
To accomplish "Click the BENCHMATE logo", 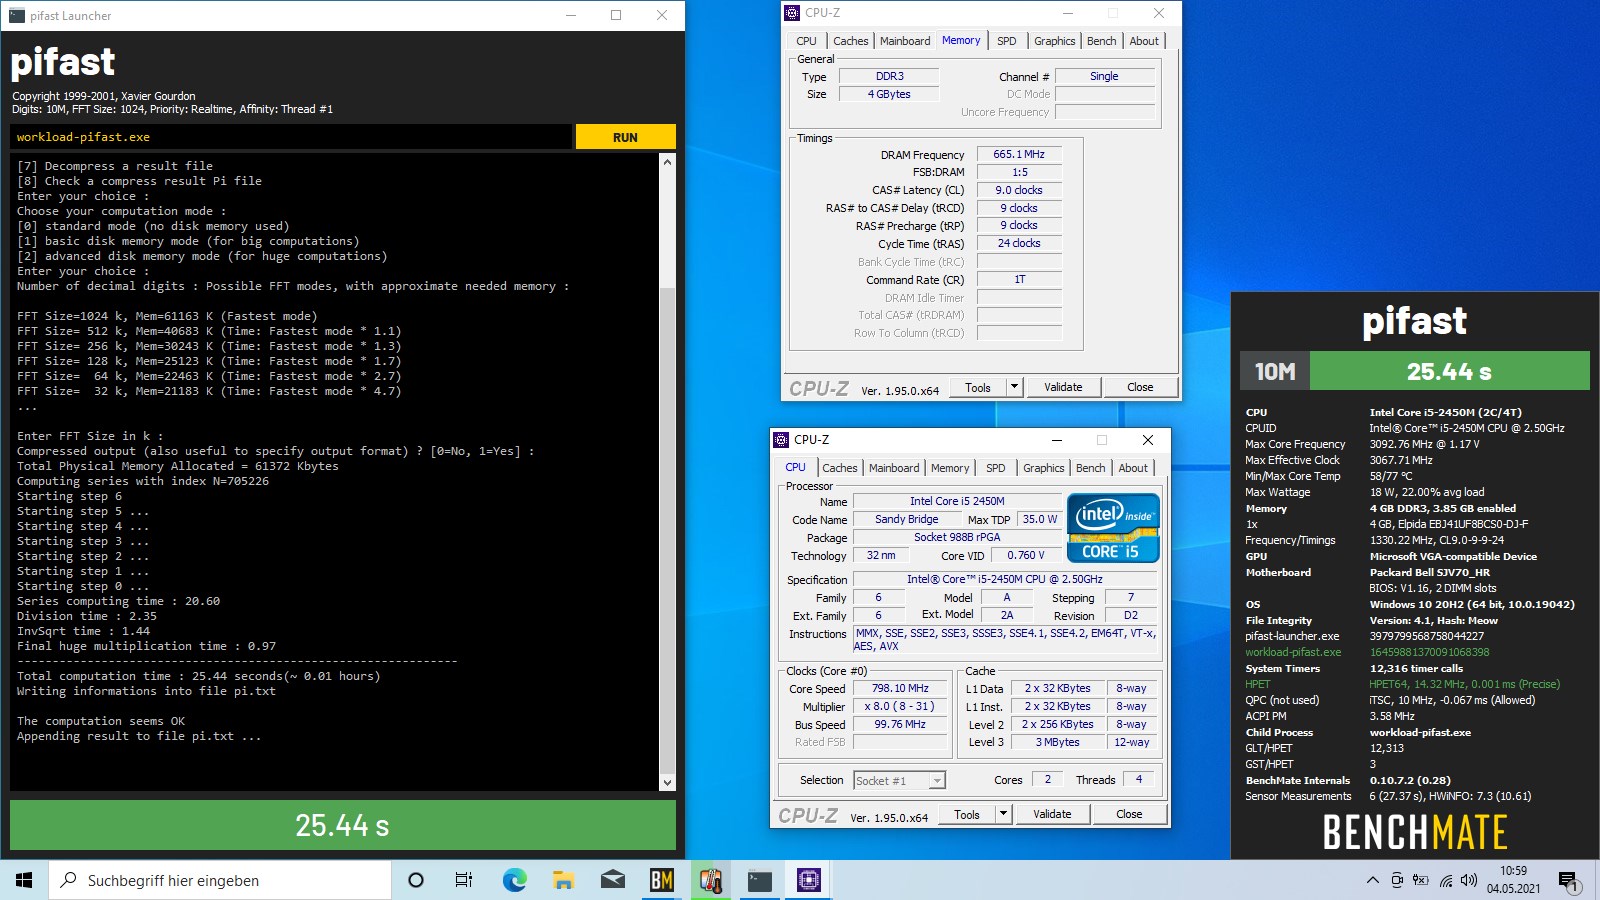I will pos(1415,832).
